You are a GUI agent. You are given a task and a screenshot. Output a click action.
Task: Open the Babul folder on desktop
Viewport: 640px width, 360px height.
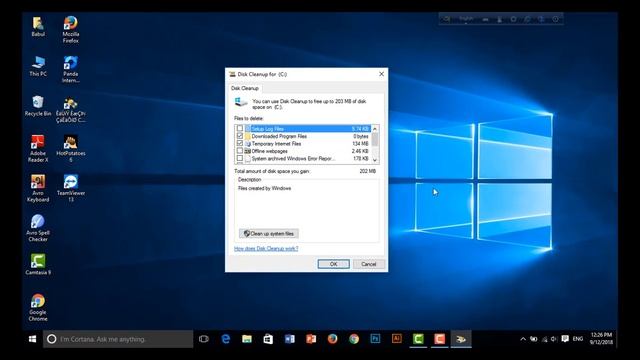(x=38, y=27)
